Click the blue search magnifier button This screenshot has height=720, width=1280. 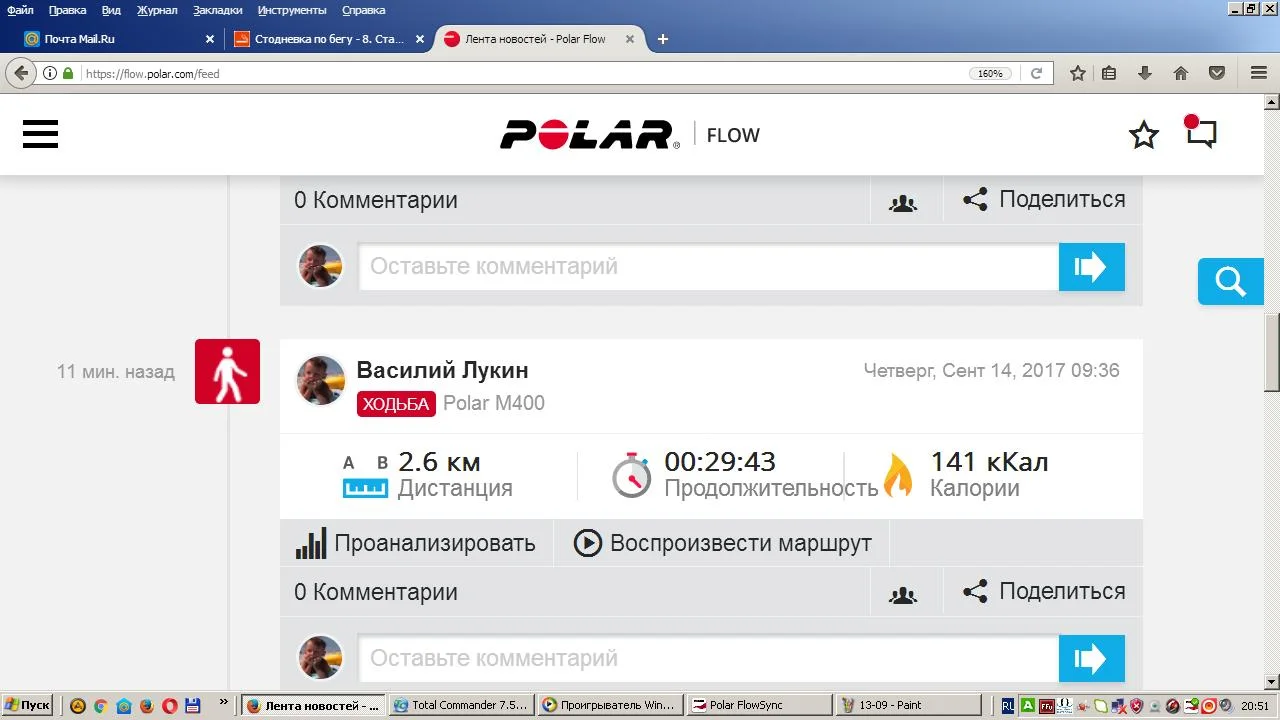[x=1231, y=281]
